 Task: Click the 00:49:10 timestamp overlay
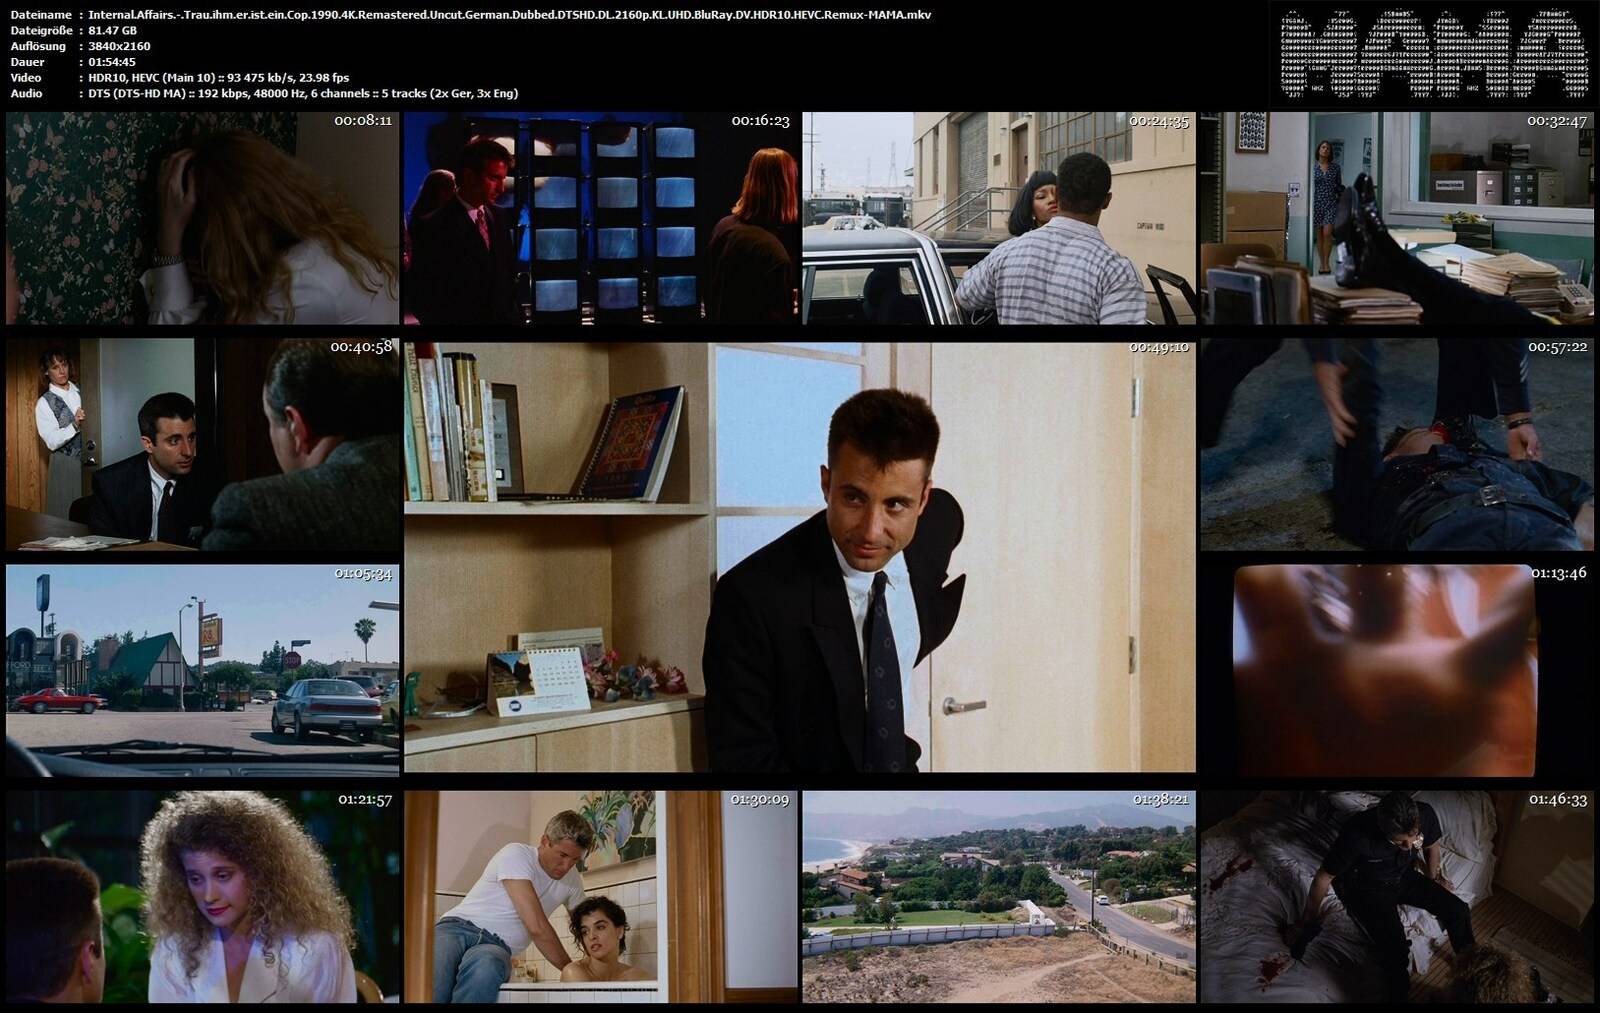click(x=1159, y=347)
